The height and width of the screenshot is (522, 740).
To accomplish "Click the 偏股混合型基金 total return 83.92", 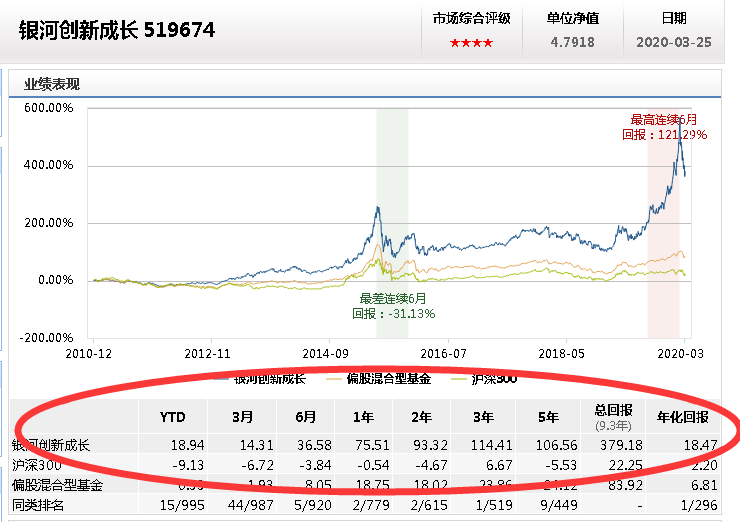I will [x=625, y=485].
